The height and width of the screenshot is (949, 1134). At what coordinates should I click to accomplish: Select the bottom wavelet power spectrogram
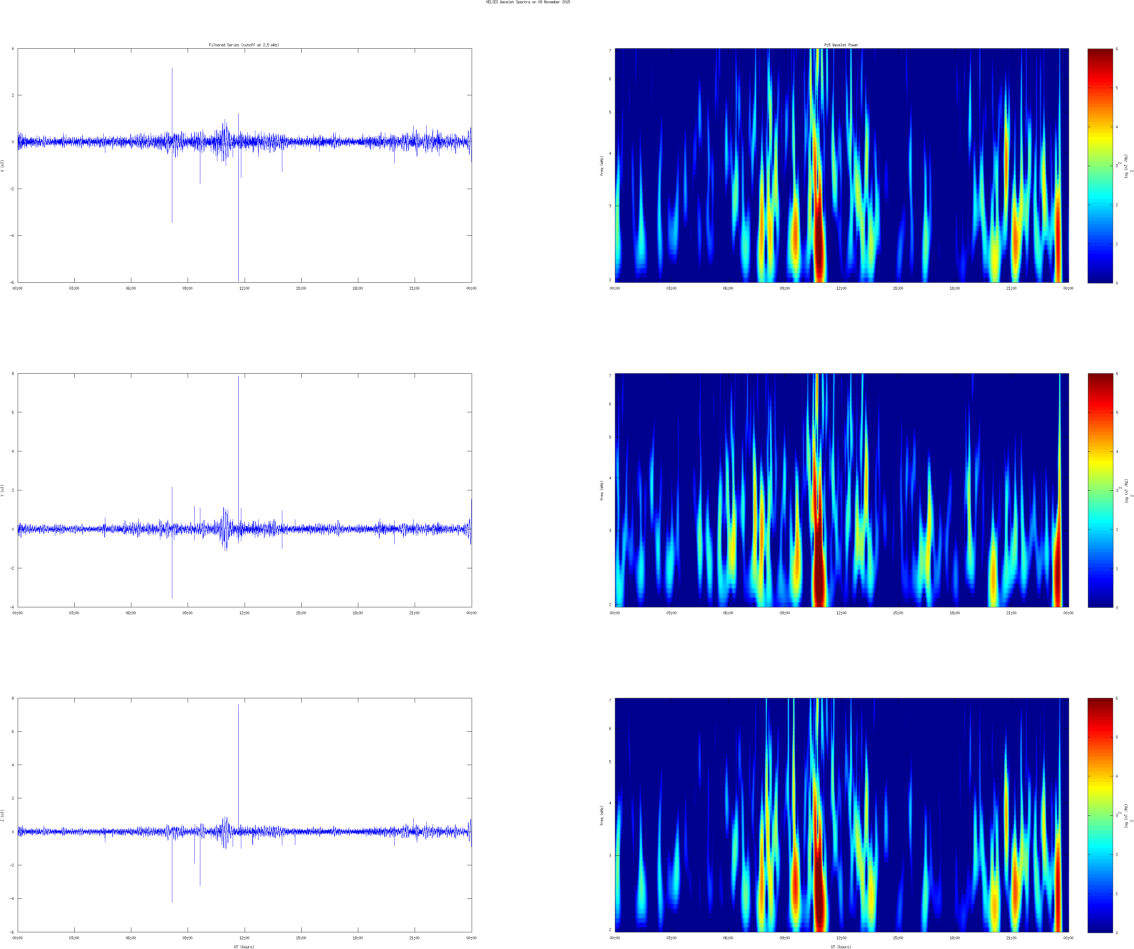point(842,815)
